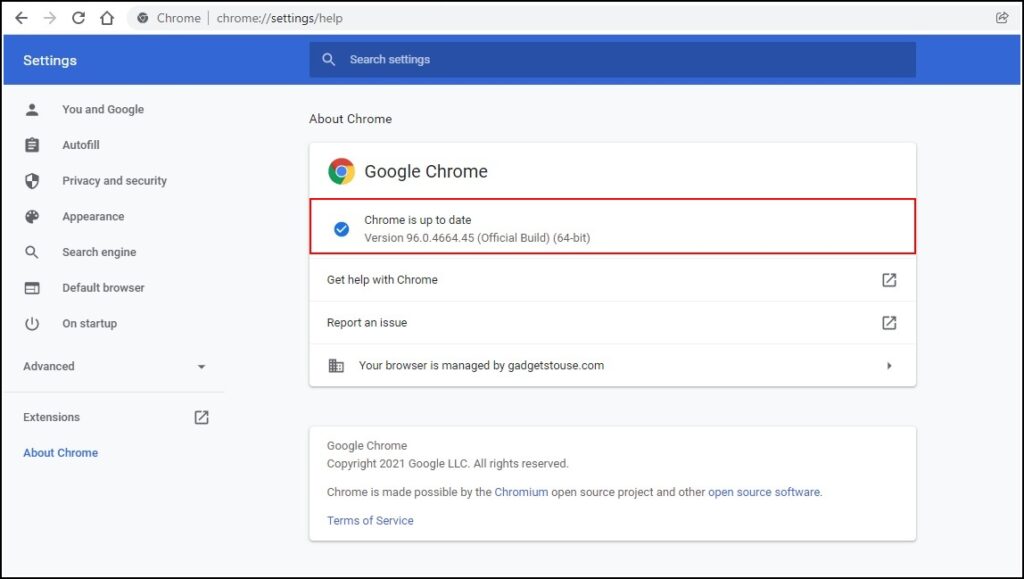Click Advanced in the sidebar
Screen dimensions: 1024x579
[x=48, y=366]
